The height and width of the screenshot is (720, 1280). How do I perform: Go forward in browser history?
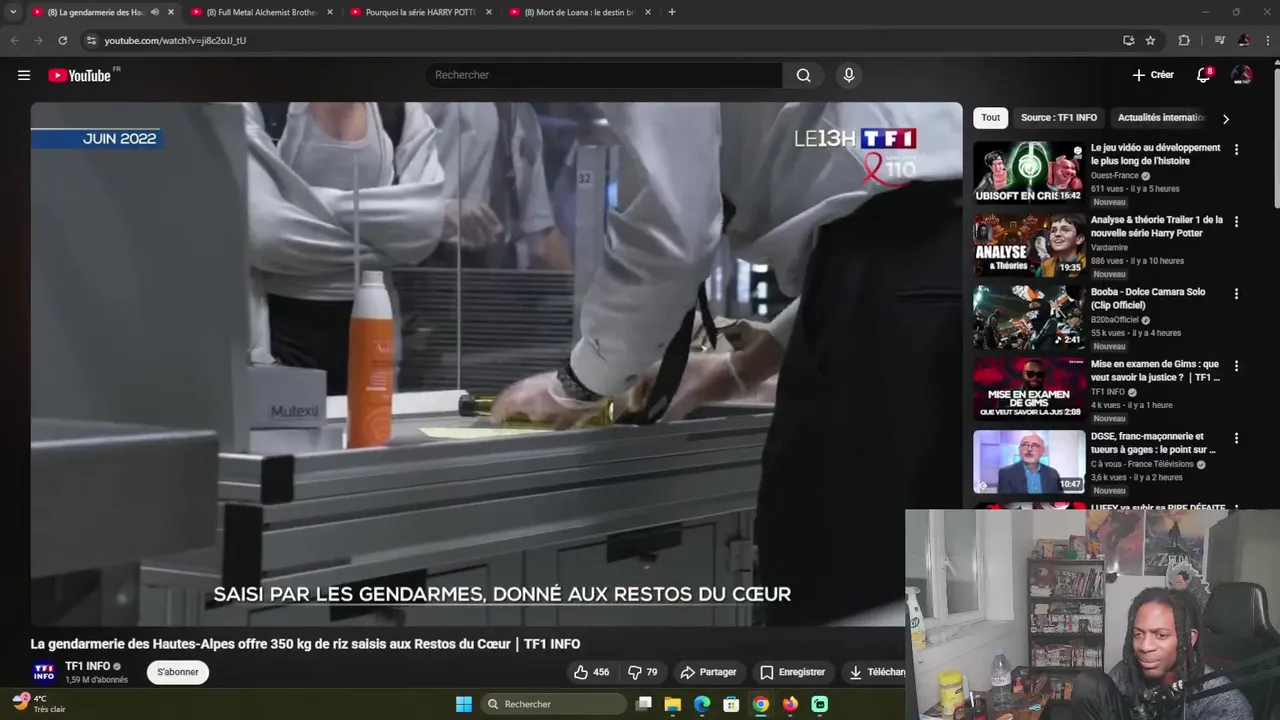coord(38,40)
